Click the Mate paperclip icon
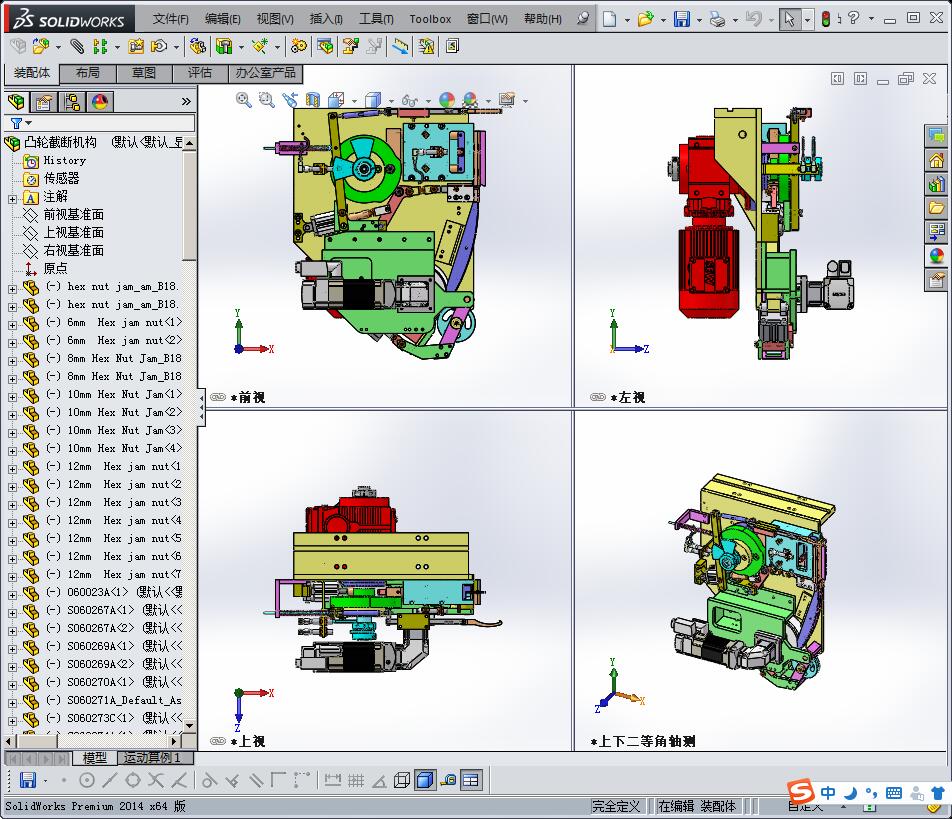952x819 pixels. point(76,46)
